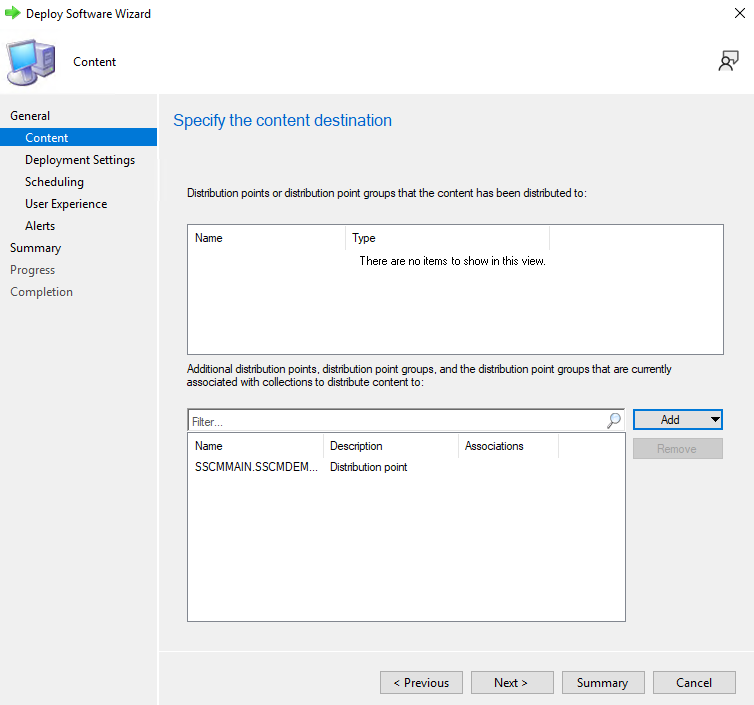The height and width of the screenshot is (705, 754).
Task: Switch to the User Experience step
Action: click(x=66, y=204)
